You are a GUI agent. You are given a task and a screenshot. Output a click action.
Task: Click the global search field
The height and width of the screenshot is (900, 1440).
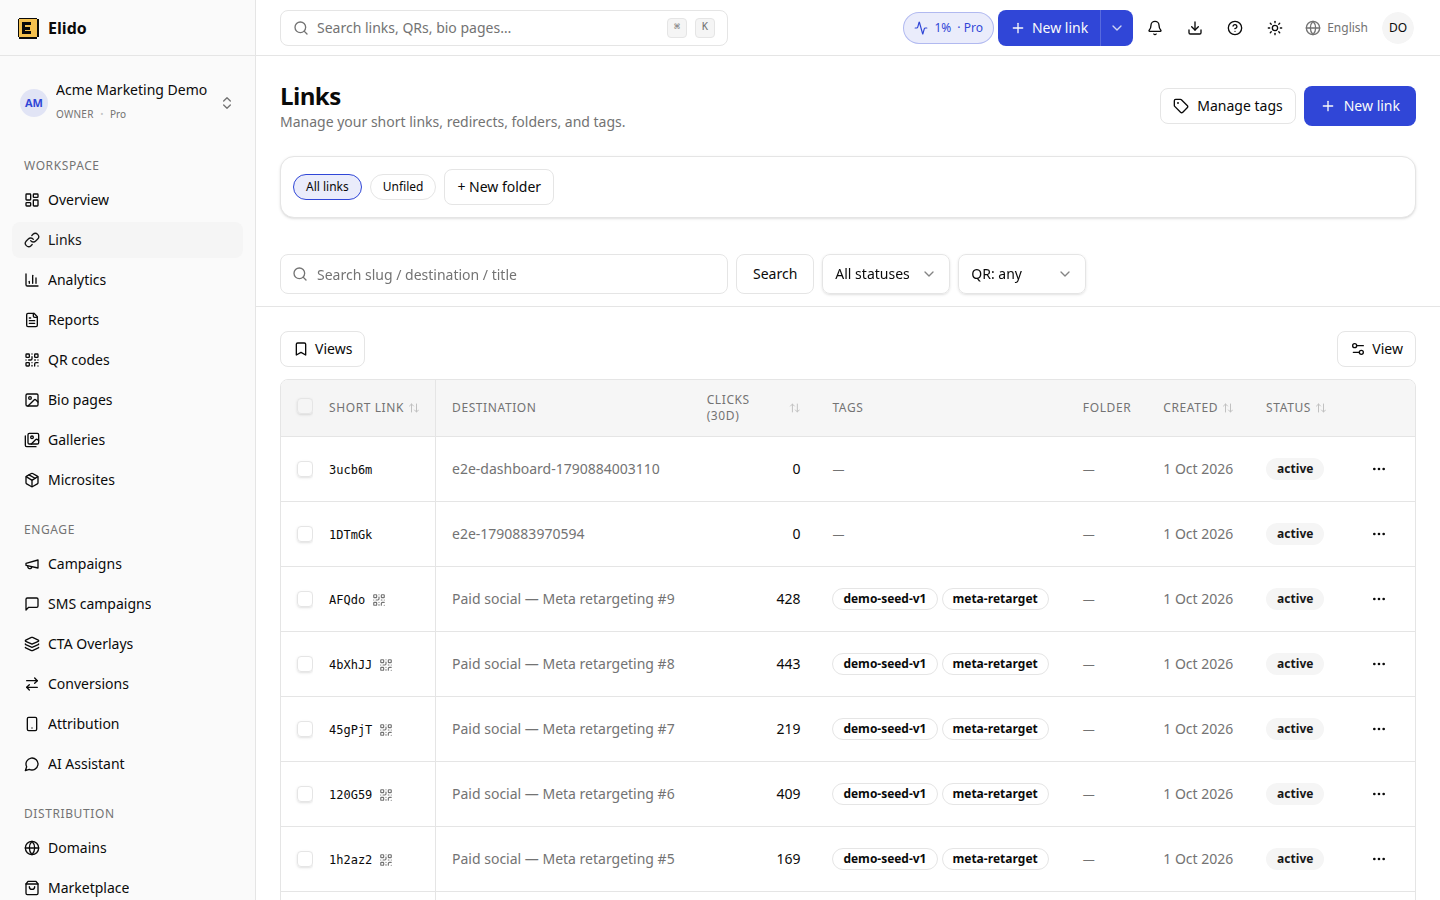(504, 28)
